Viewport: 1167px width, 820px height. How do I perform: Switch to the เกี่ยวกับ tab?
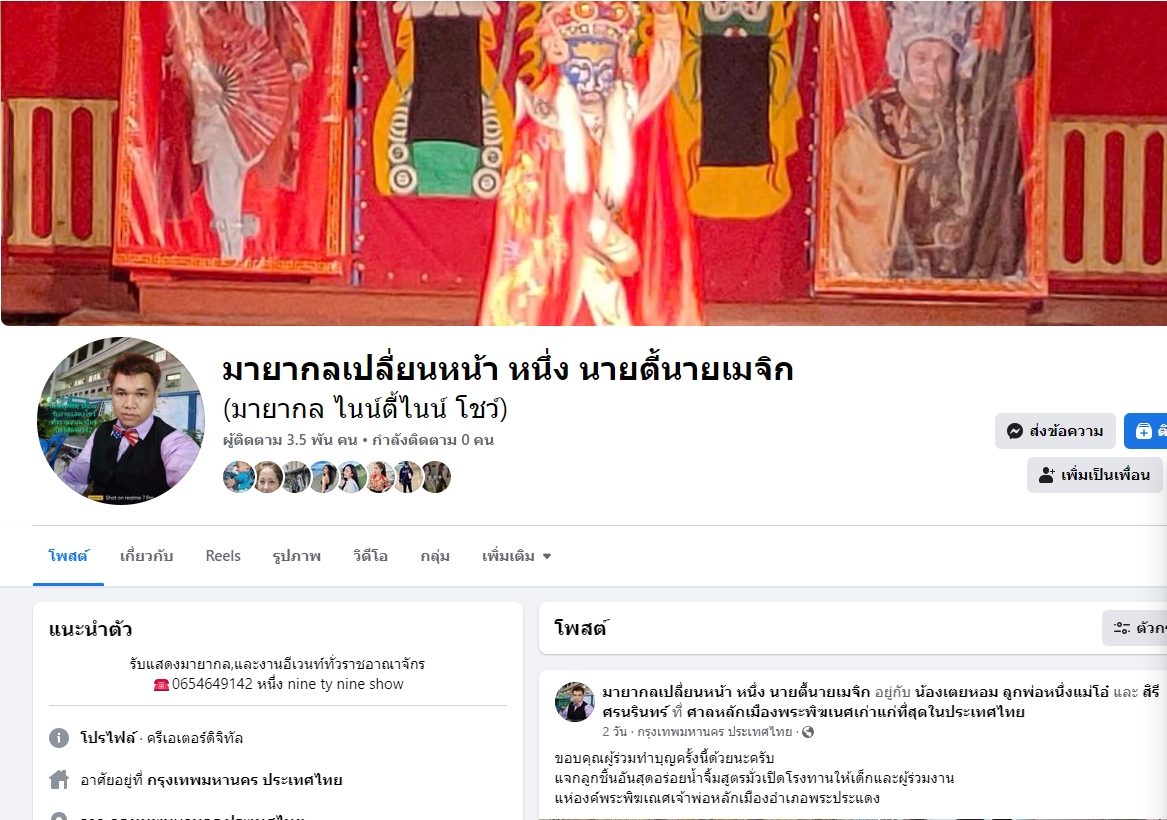pyautogui.click(x=147, y=556)
